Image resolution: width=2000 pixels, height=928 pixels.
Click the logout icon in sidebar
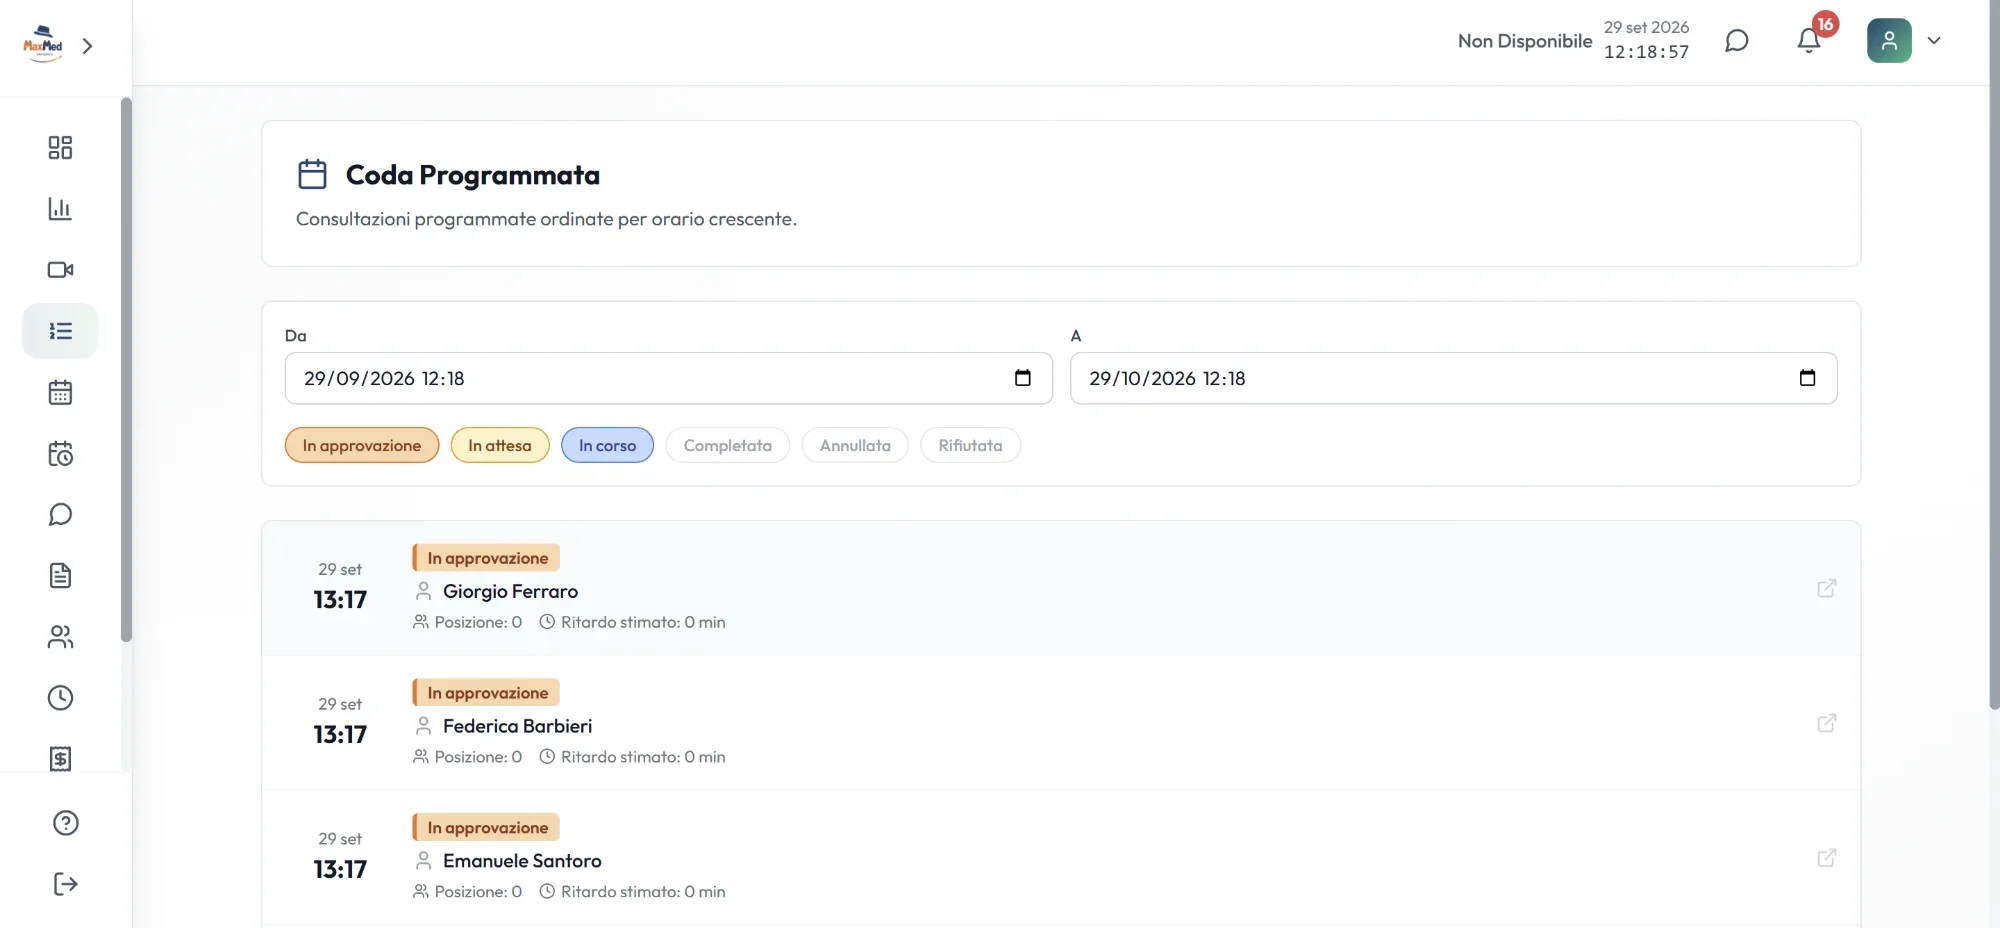pos(65,884)
